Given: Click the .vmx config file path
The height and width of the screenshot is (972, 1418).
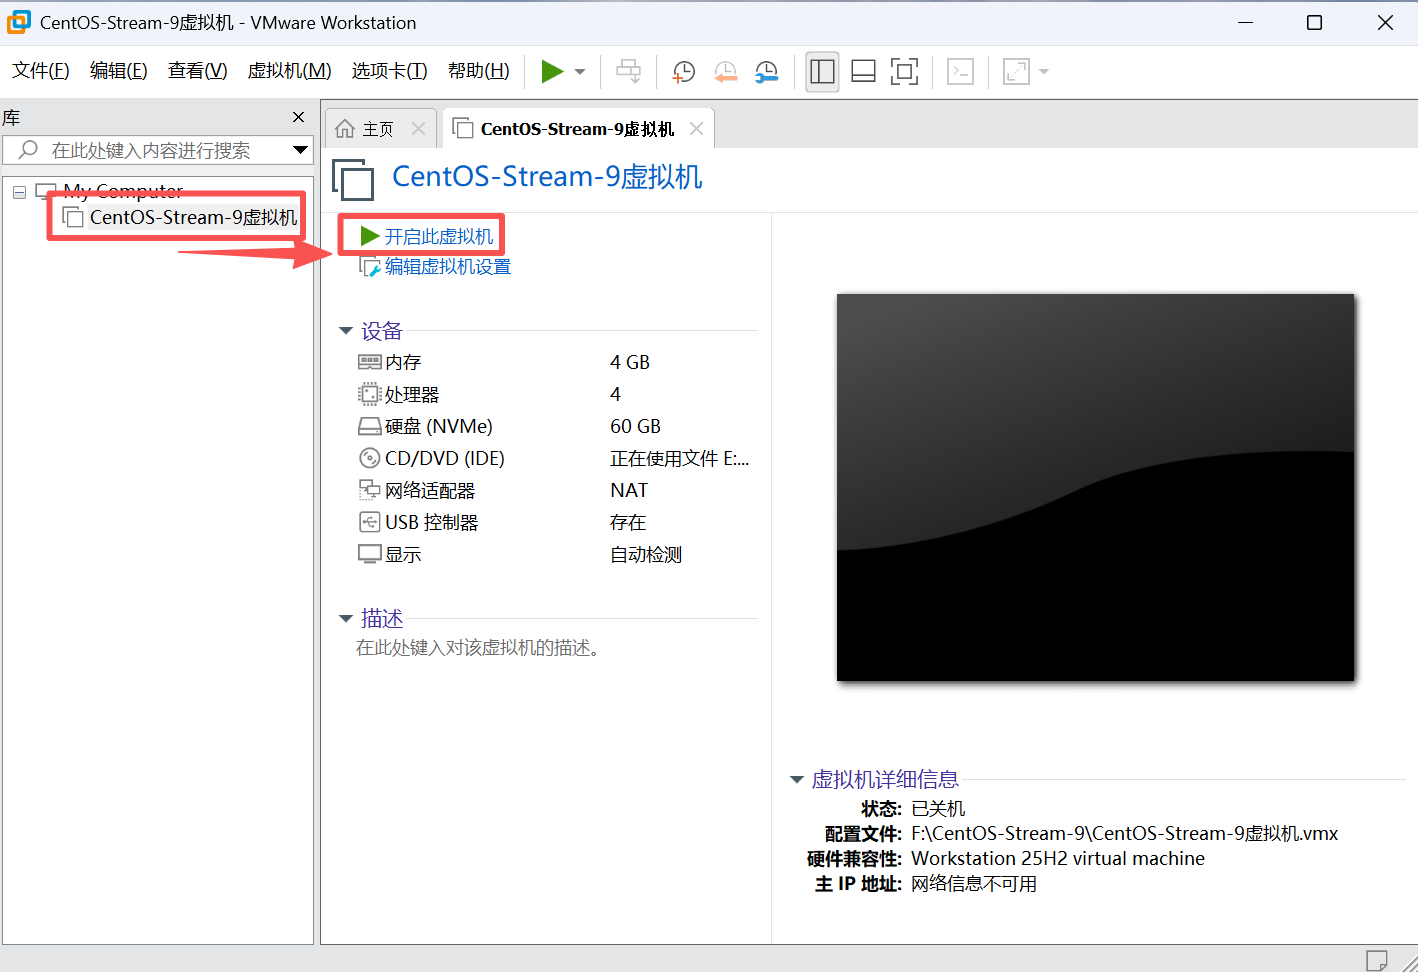Looking at the screenshot, I should click(x=1124, y=833).
